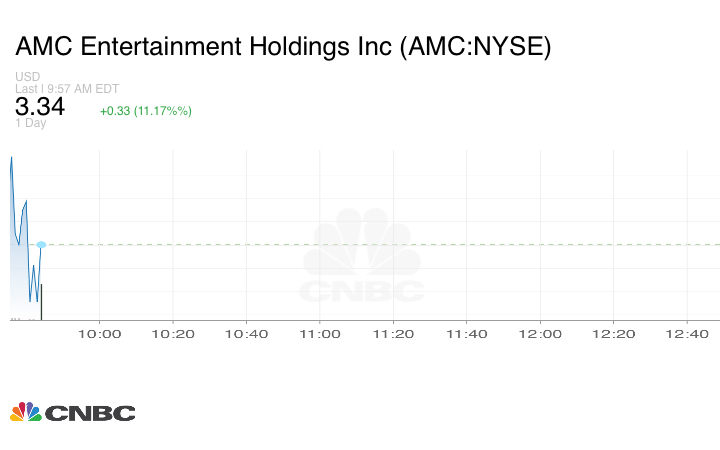The width and height of the screenshot is (720, 450).
Task: Click the 3.34 last price value
Action: (x=40, y=107)
